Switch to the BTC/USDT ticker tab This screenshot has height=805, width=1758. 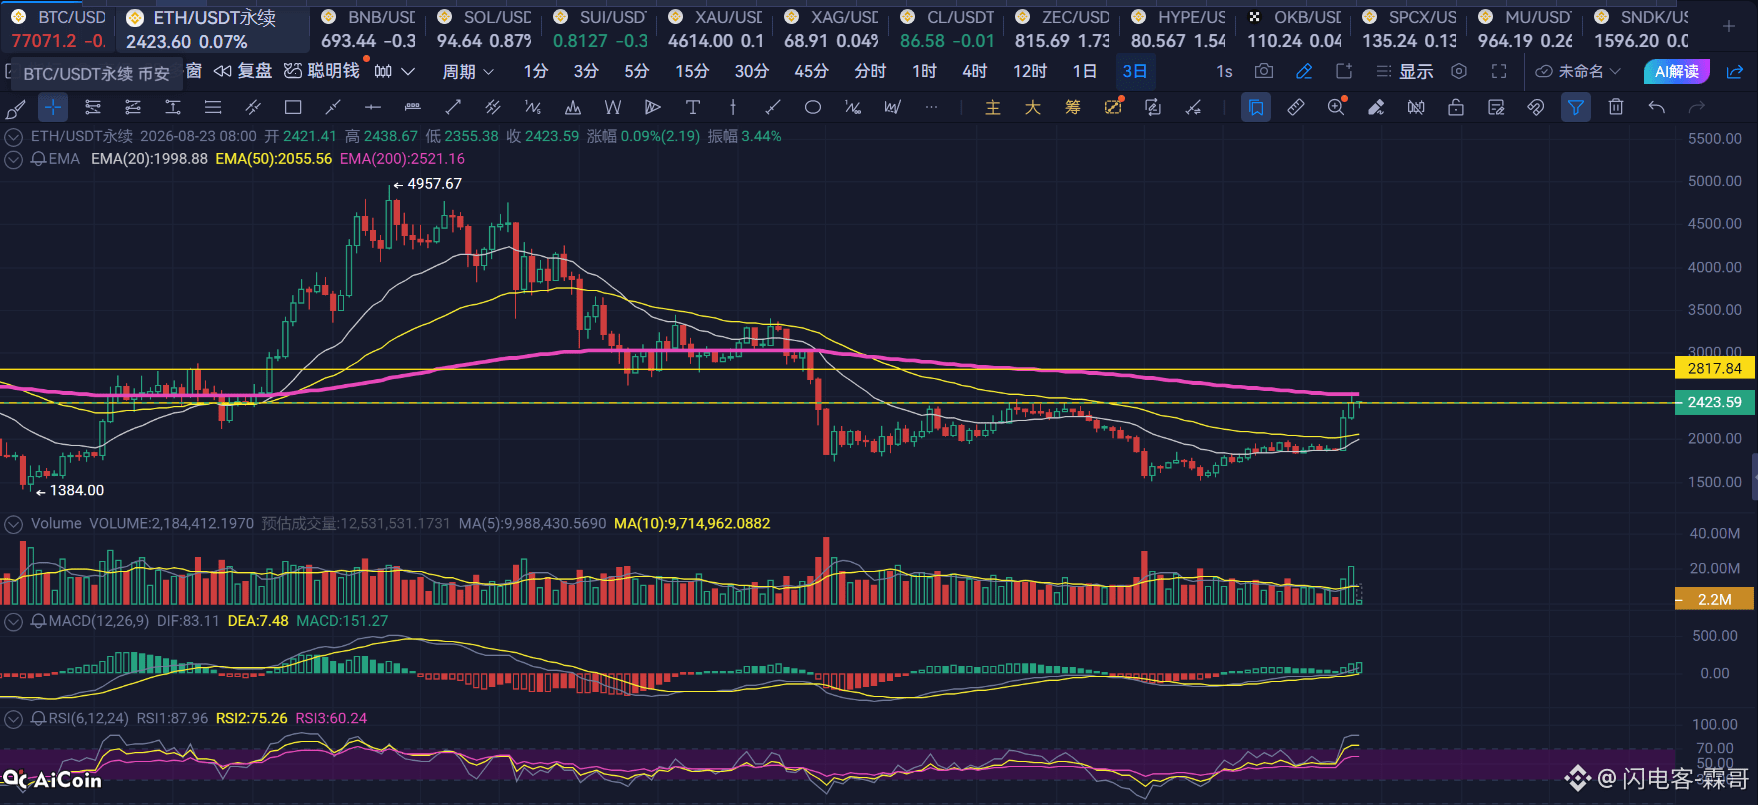pos(58,29)
